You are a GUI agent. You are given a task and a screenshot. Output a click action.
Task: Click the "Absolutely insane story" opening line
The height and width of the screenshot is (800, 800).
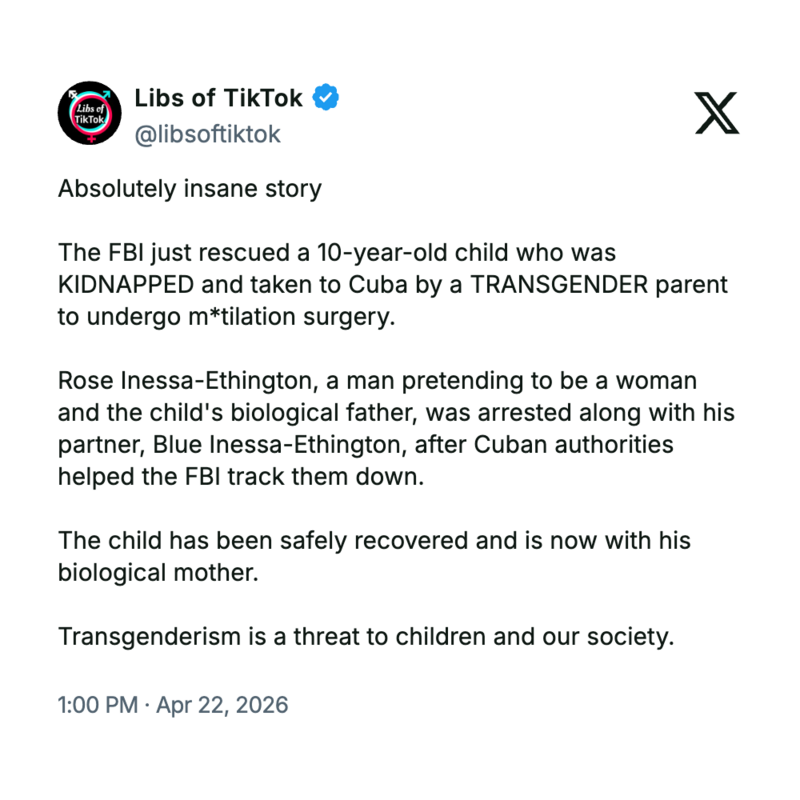pyautogui.click(x=190, y=189)
